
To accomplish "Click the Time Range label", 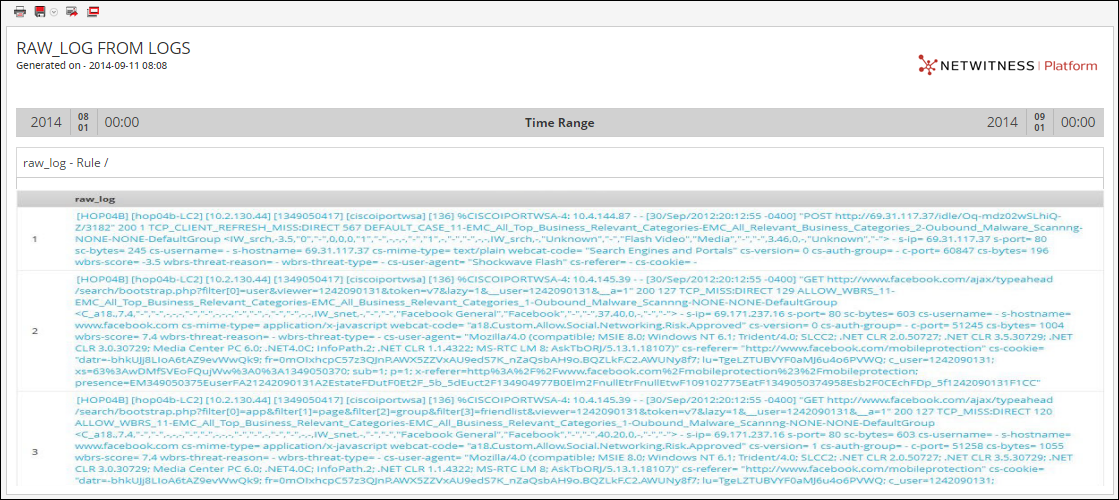I will pos(560,123).
